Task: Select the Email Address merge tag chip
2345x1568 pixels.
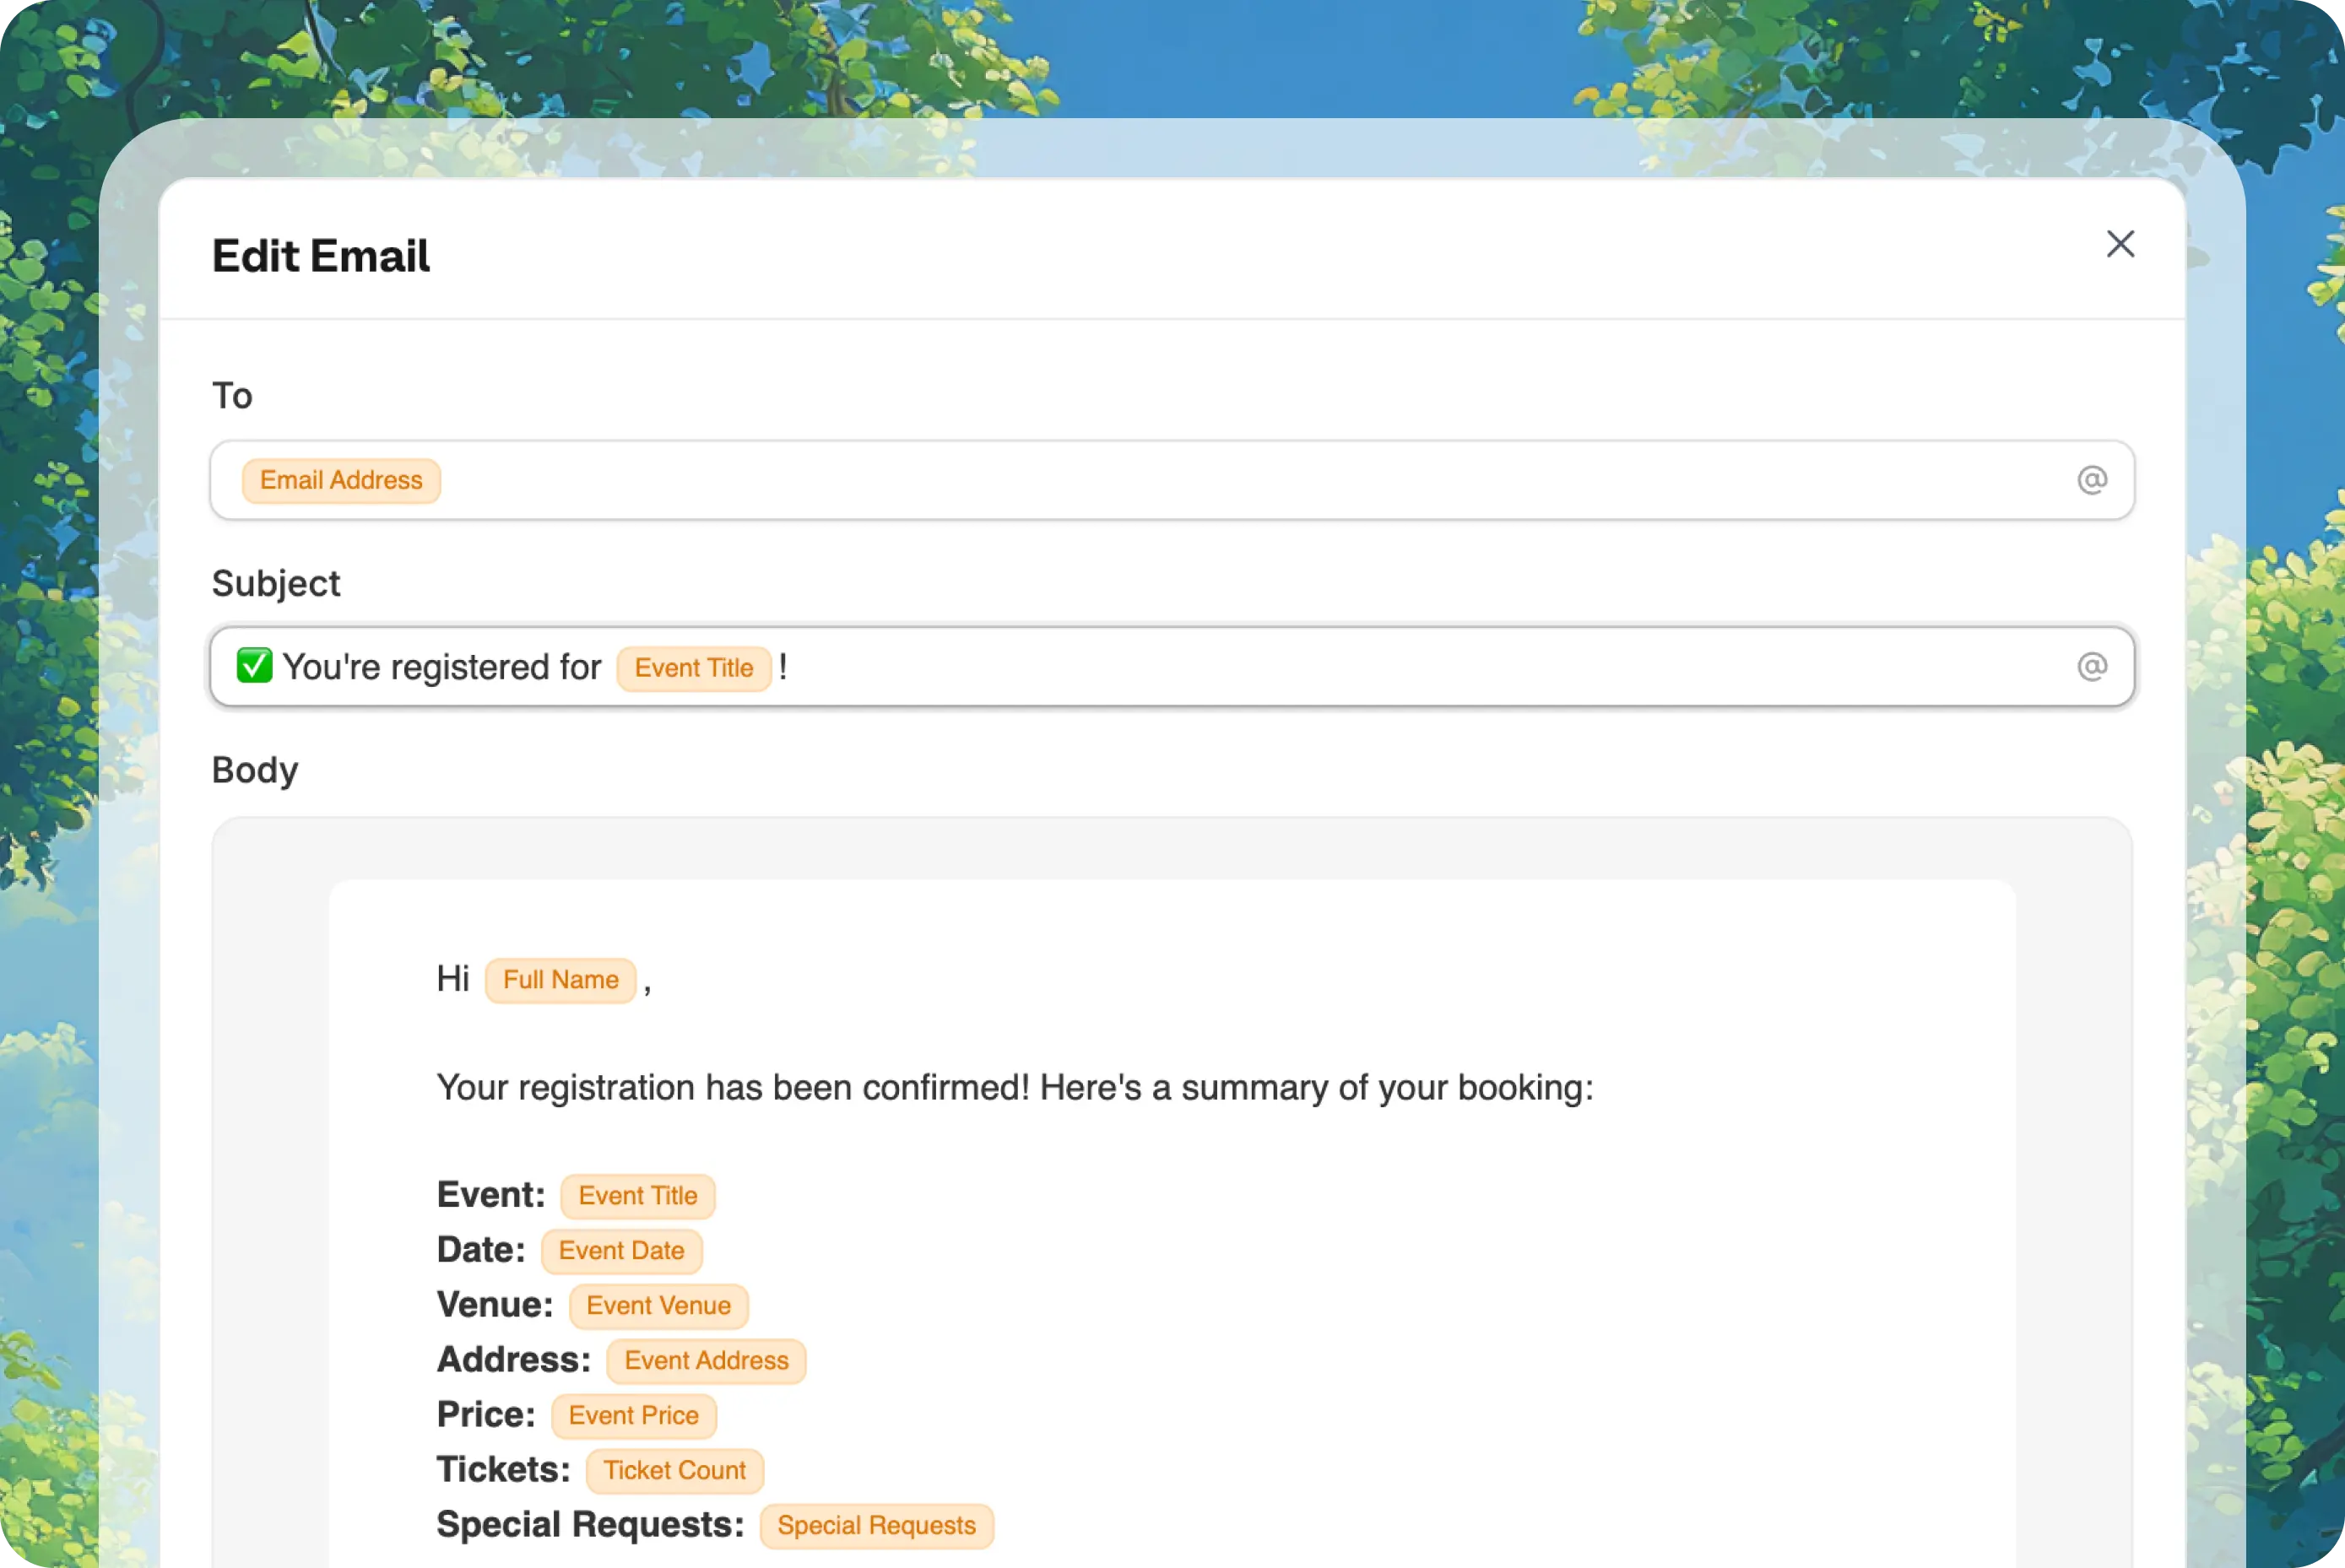Action: (340, 480)
